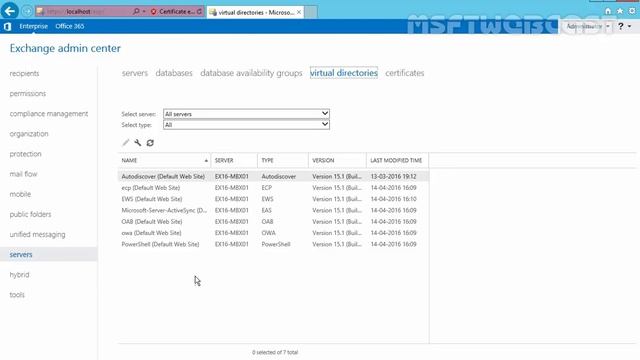Image resolution: width=640 pixels, height=360 pixels.
Task: Open recipients in left navigation
Action: click(x=24, y=73)
